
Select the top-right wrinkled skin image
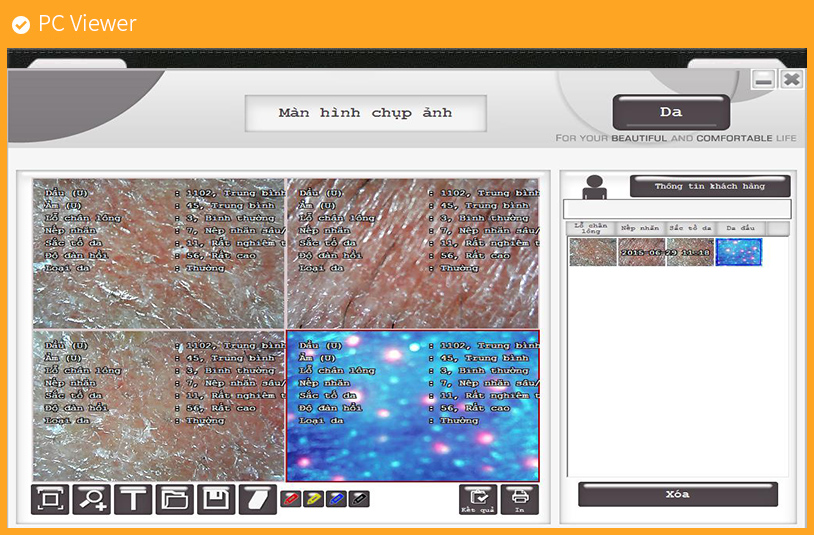pyautogui.click(x=413, y=253)
